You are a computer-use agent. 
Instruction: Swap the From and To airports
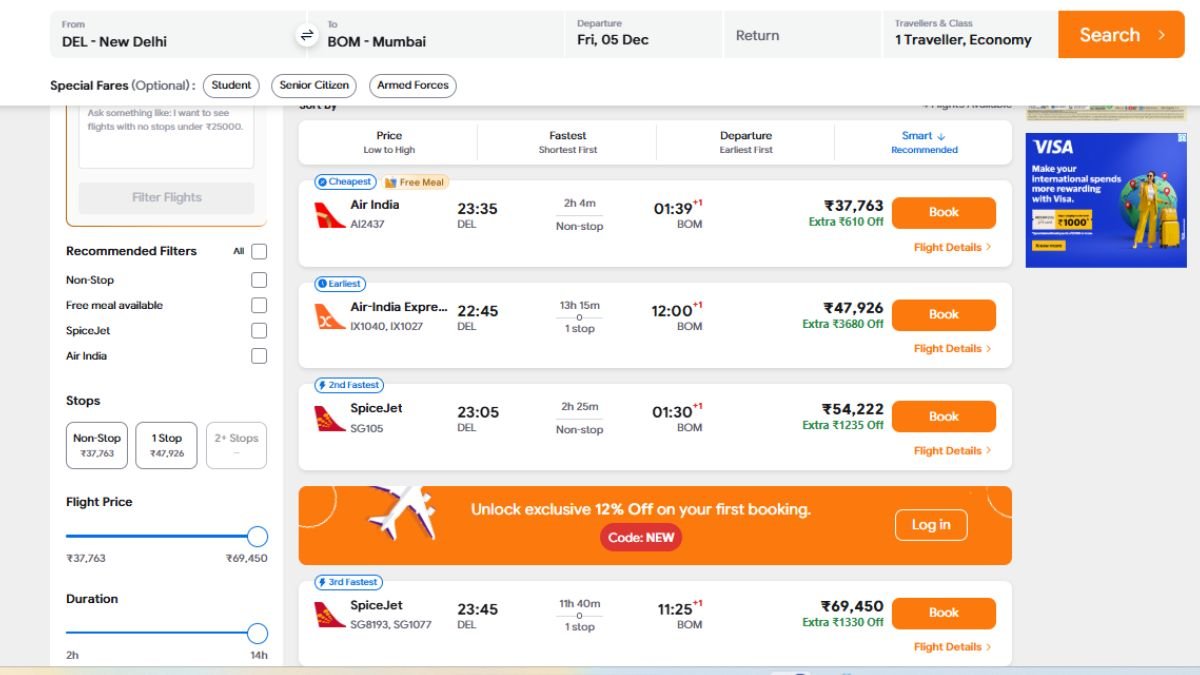[307, 33]
